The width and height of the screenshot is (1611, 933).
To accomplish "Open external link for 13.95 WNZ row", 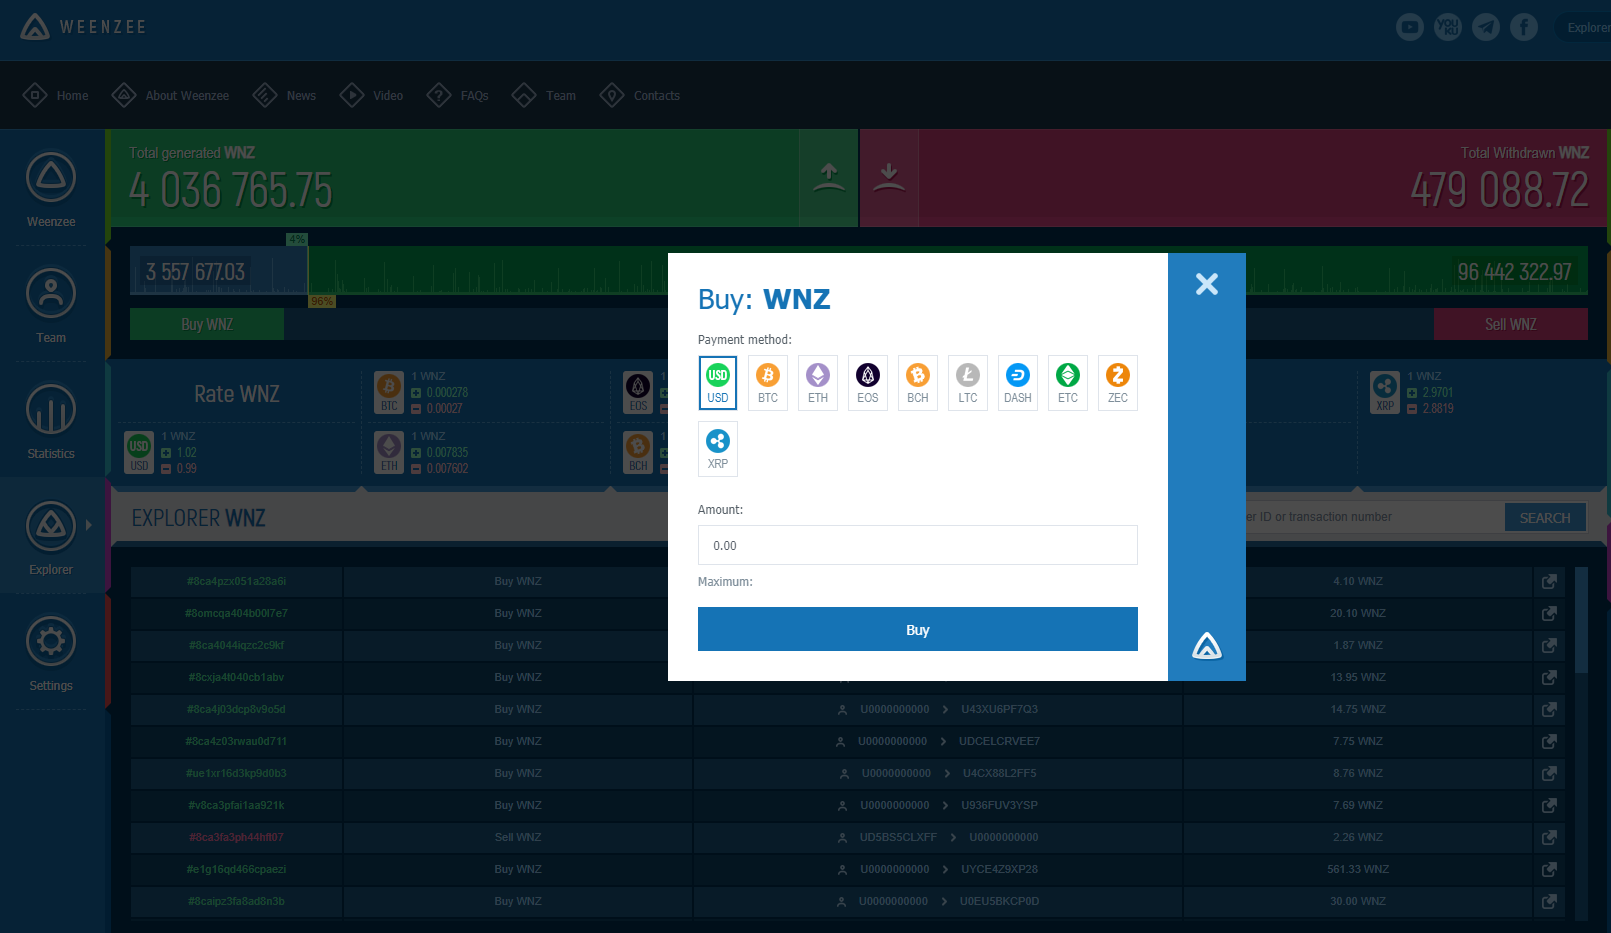I will (1549, 677).
